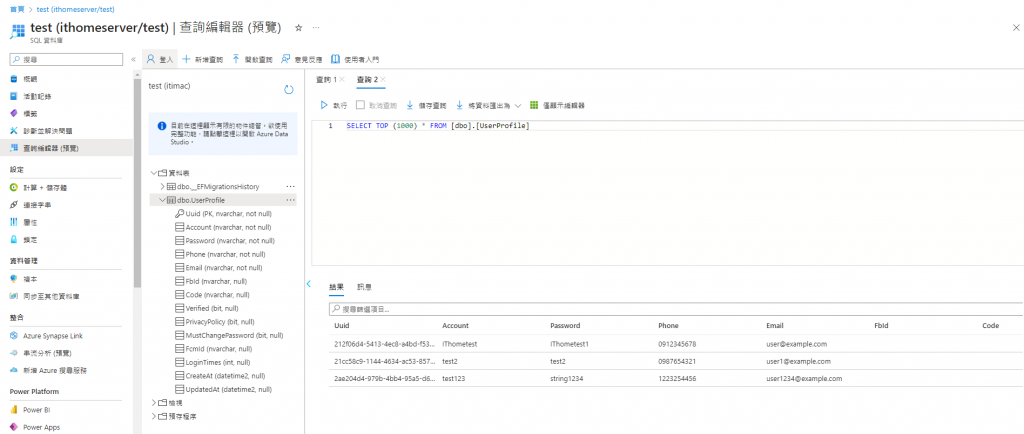Click the Email column header in results
Screen dimensions: 1024x434
pyautogui.click(x=775, y=325)
